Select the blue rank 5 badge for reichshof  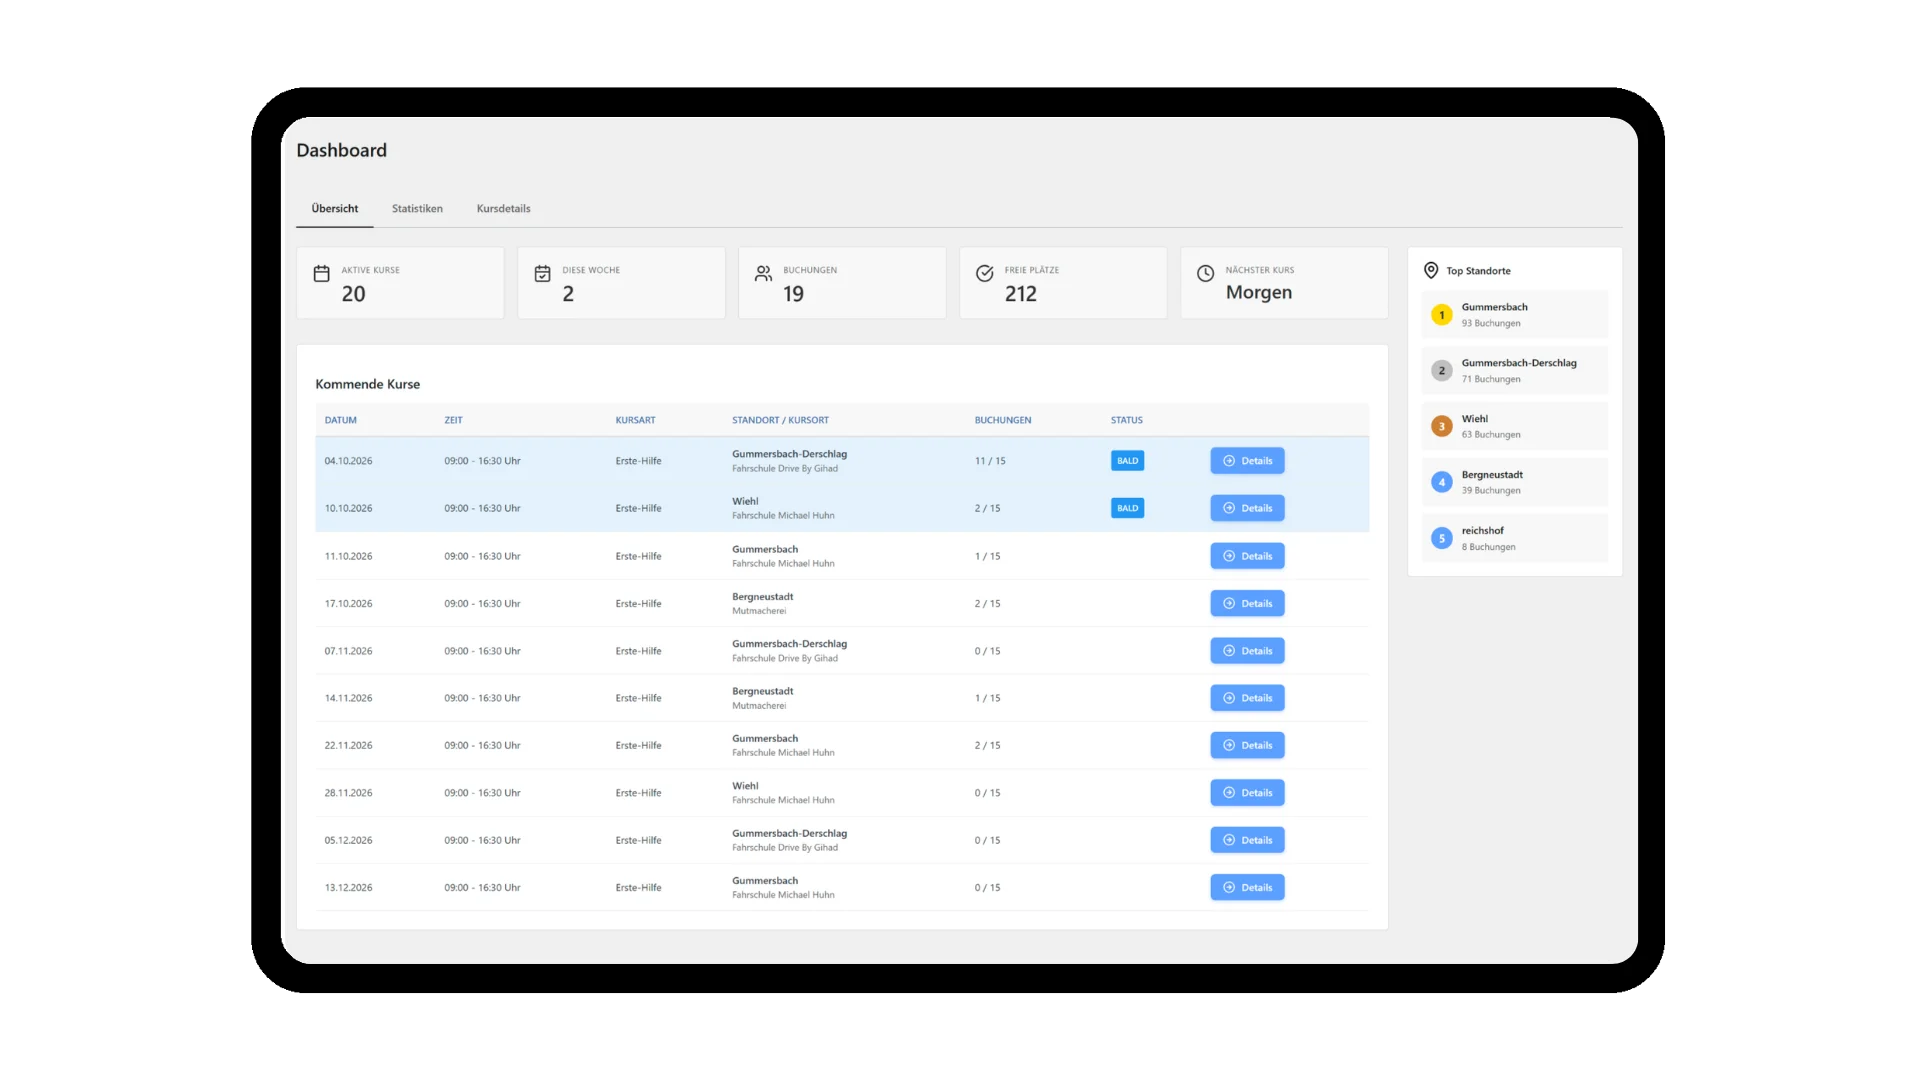click(1441, 538)
